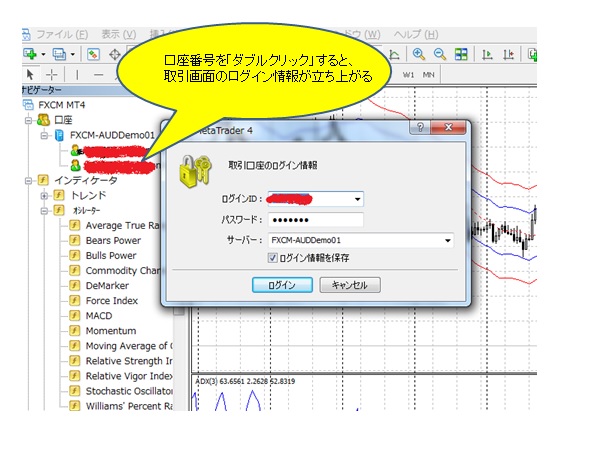This screenshot has height=463, width=599.
Task: Toggle the Market Watch toolbar icon
Action: (93, 54)
